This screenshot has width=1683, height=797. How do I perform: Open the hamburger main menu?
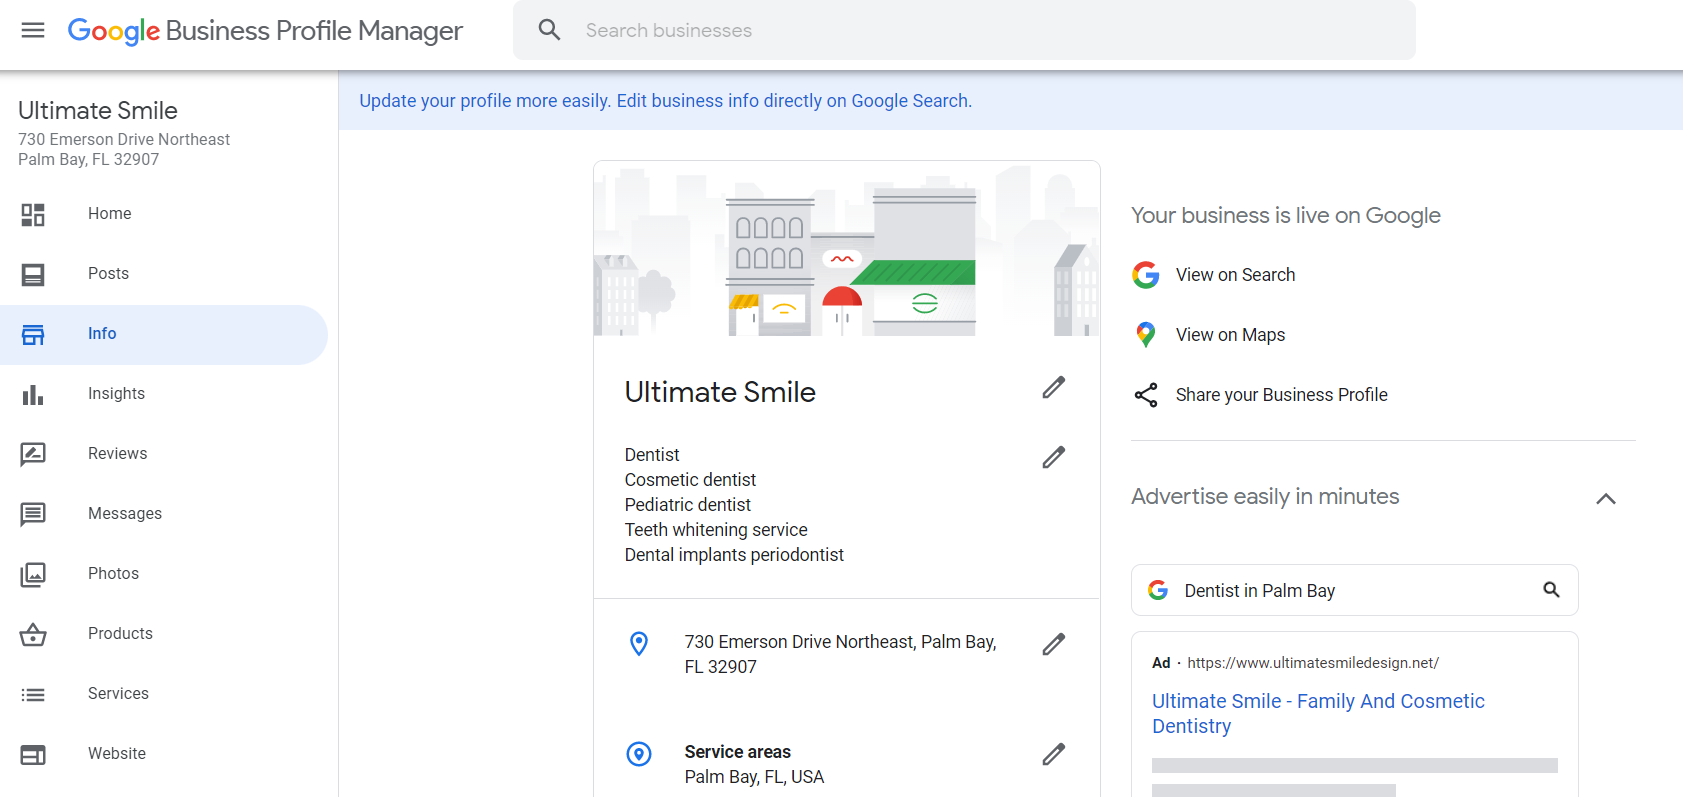[33, 30]
